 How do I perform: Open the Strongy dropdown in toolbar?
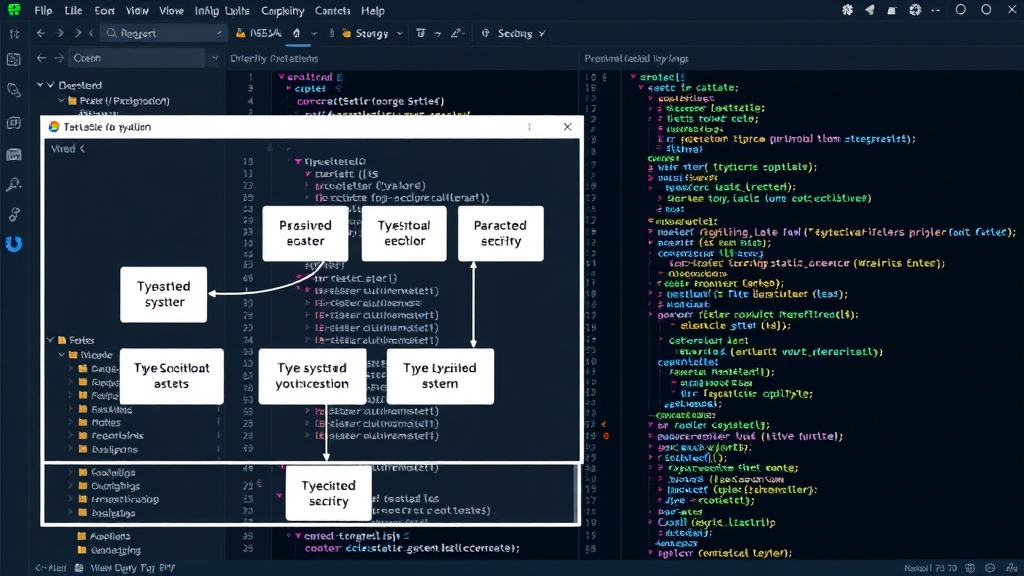[372, 33]
